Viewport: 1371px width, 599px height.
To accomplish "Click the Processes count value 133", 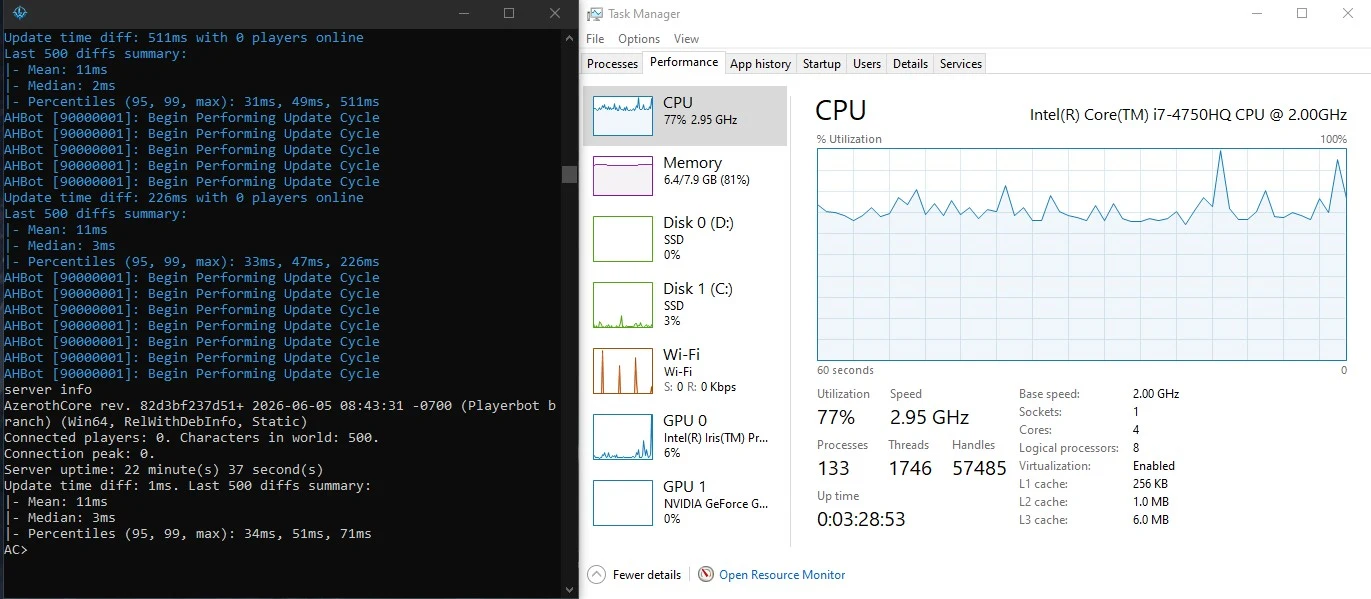I will coord(834,468).
